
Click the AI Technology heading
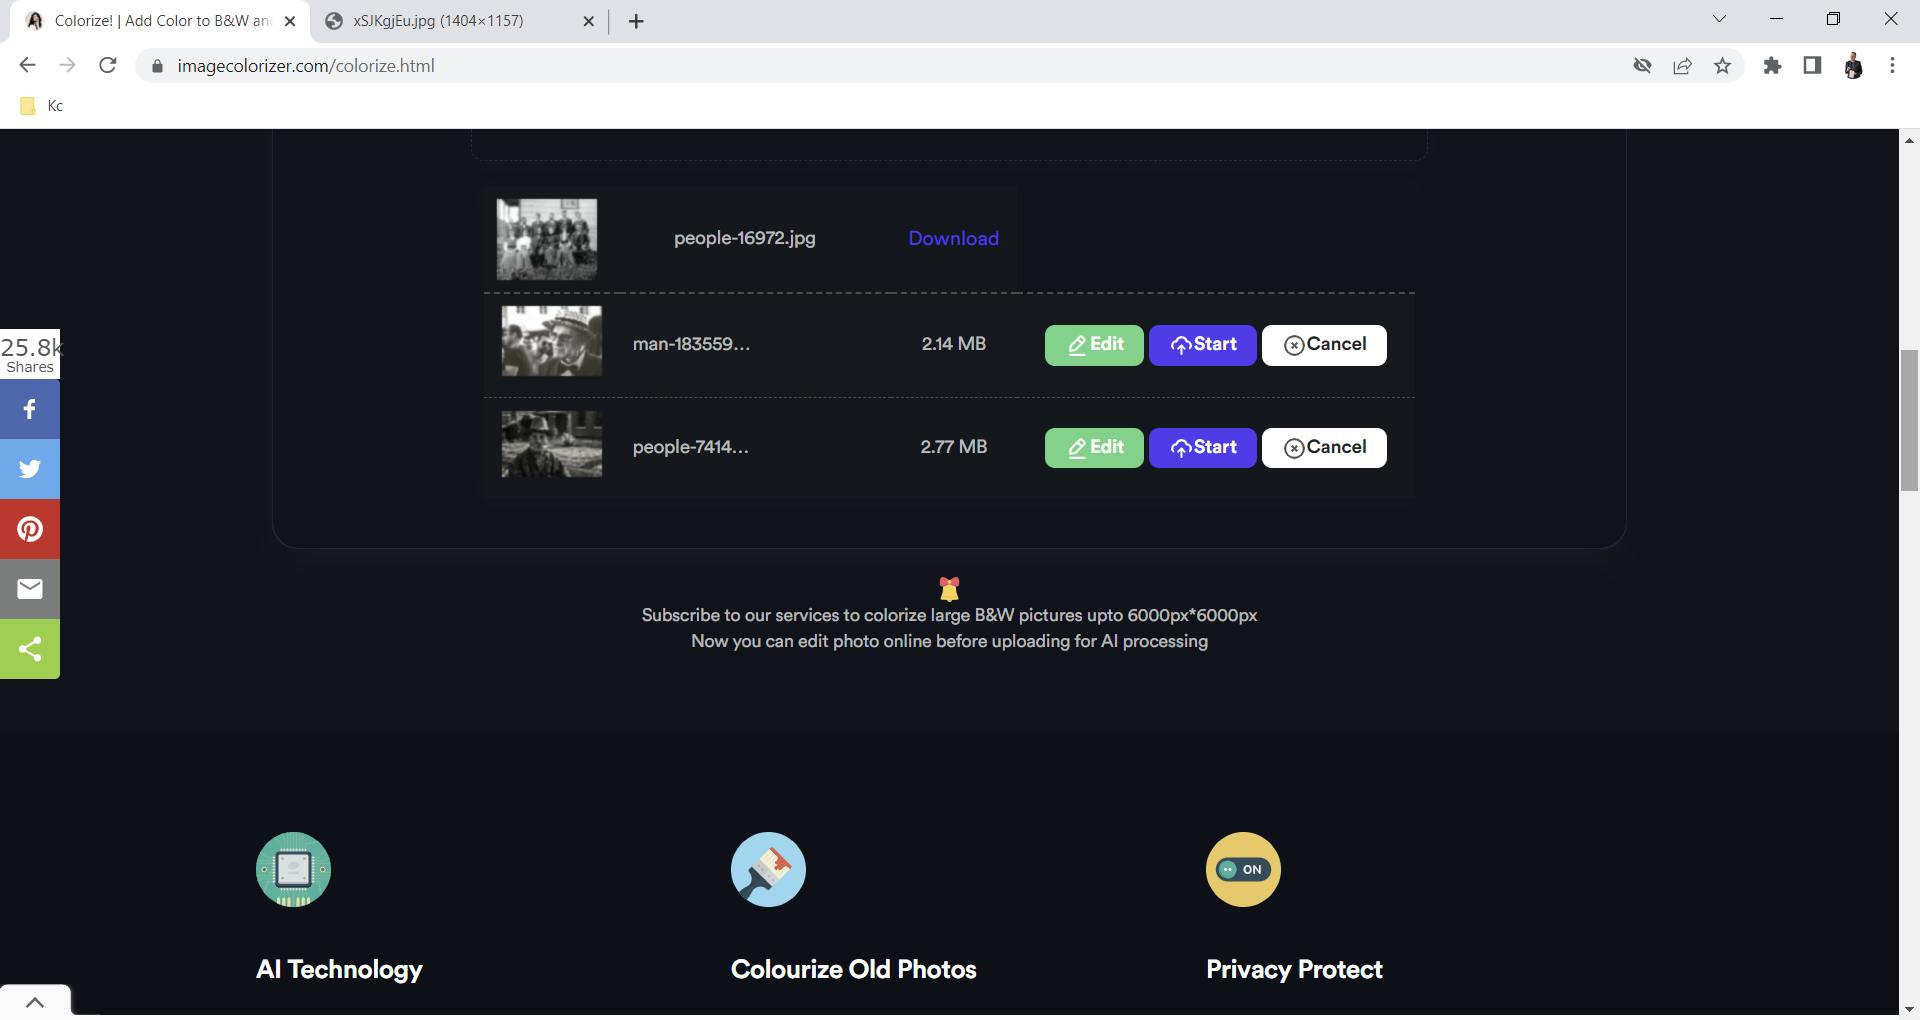pos(339,970)
